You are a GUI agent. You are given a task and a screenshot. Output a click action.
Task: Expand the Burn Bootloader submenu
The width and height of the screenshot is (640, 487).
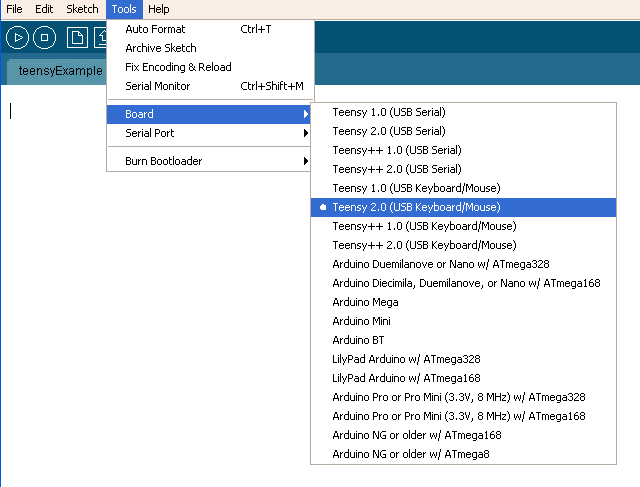click(209, 161)
